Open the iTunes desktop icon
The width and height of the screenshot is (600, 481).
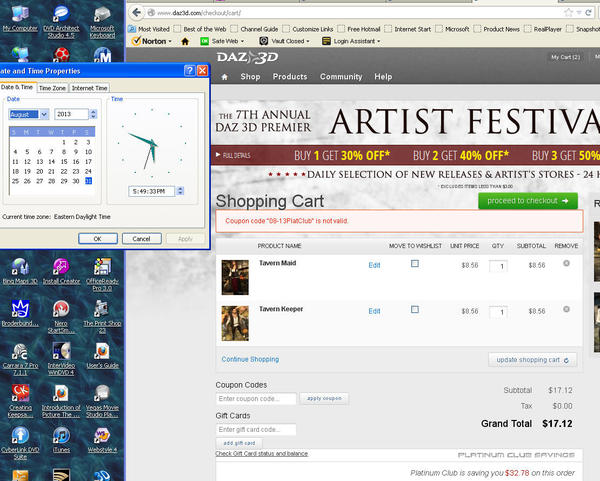(61, 440)
